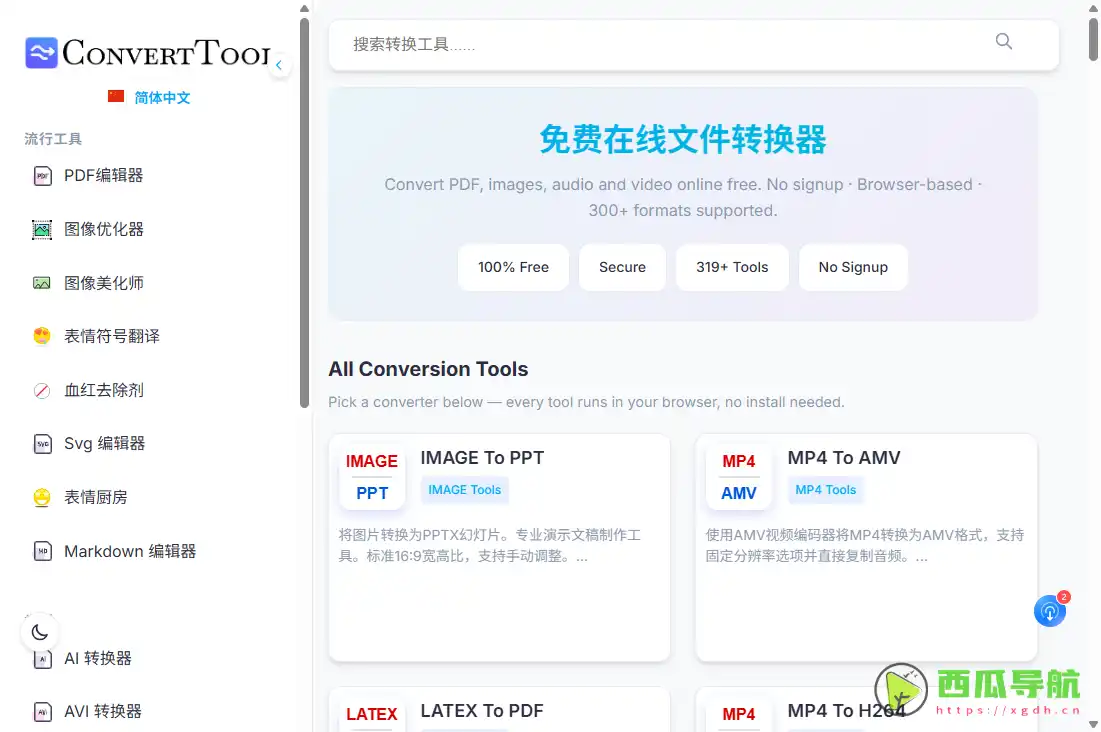1101x732 pixels.
Task: Collapse the sidebar with the chevron button
Action: (279, 65)
